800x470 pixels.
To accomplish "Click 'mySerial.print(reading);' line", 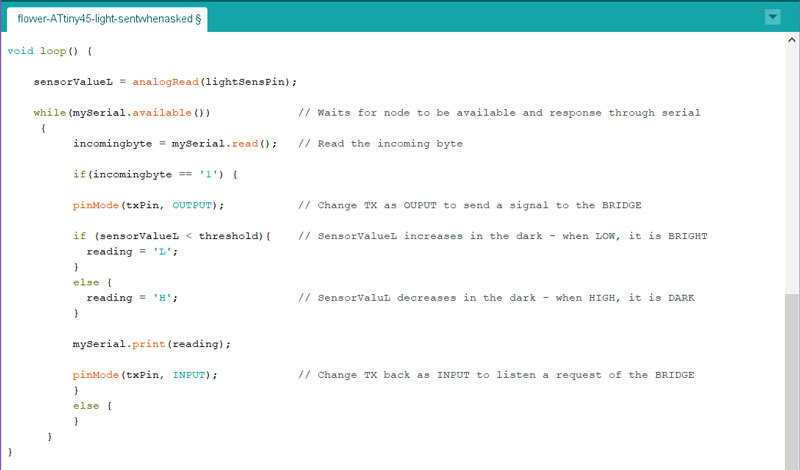I will (x=152, y=344).
